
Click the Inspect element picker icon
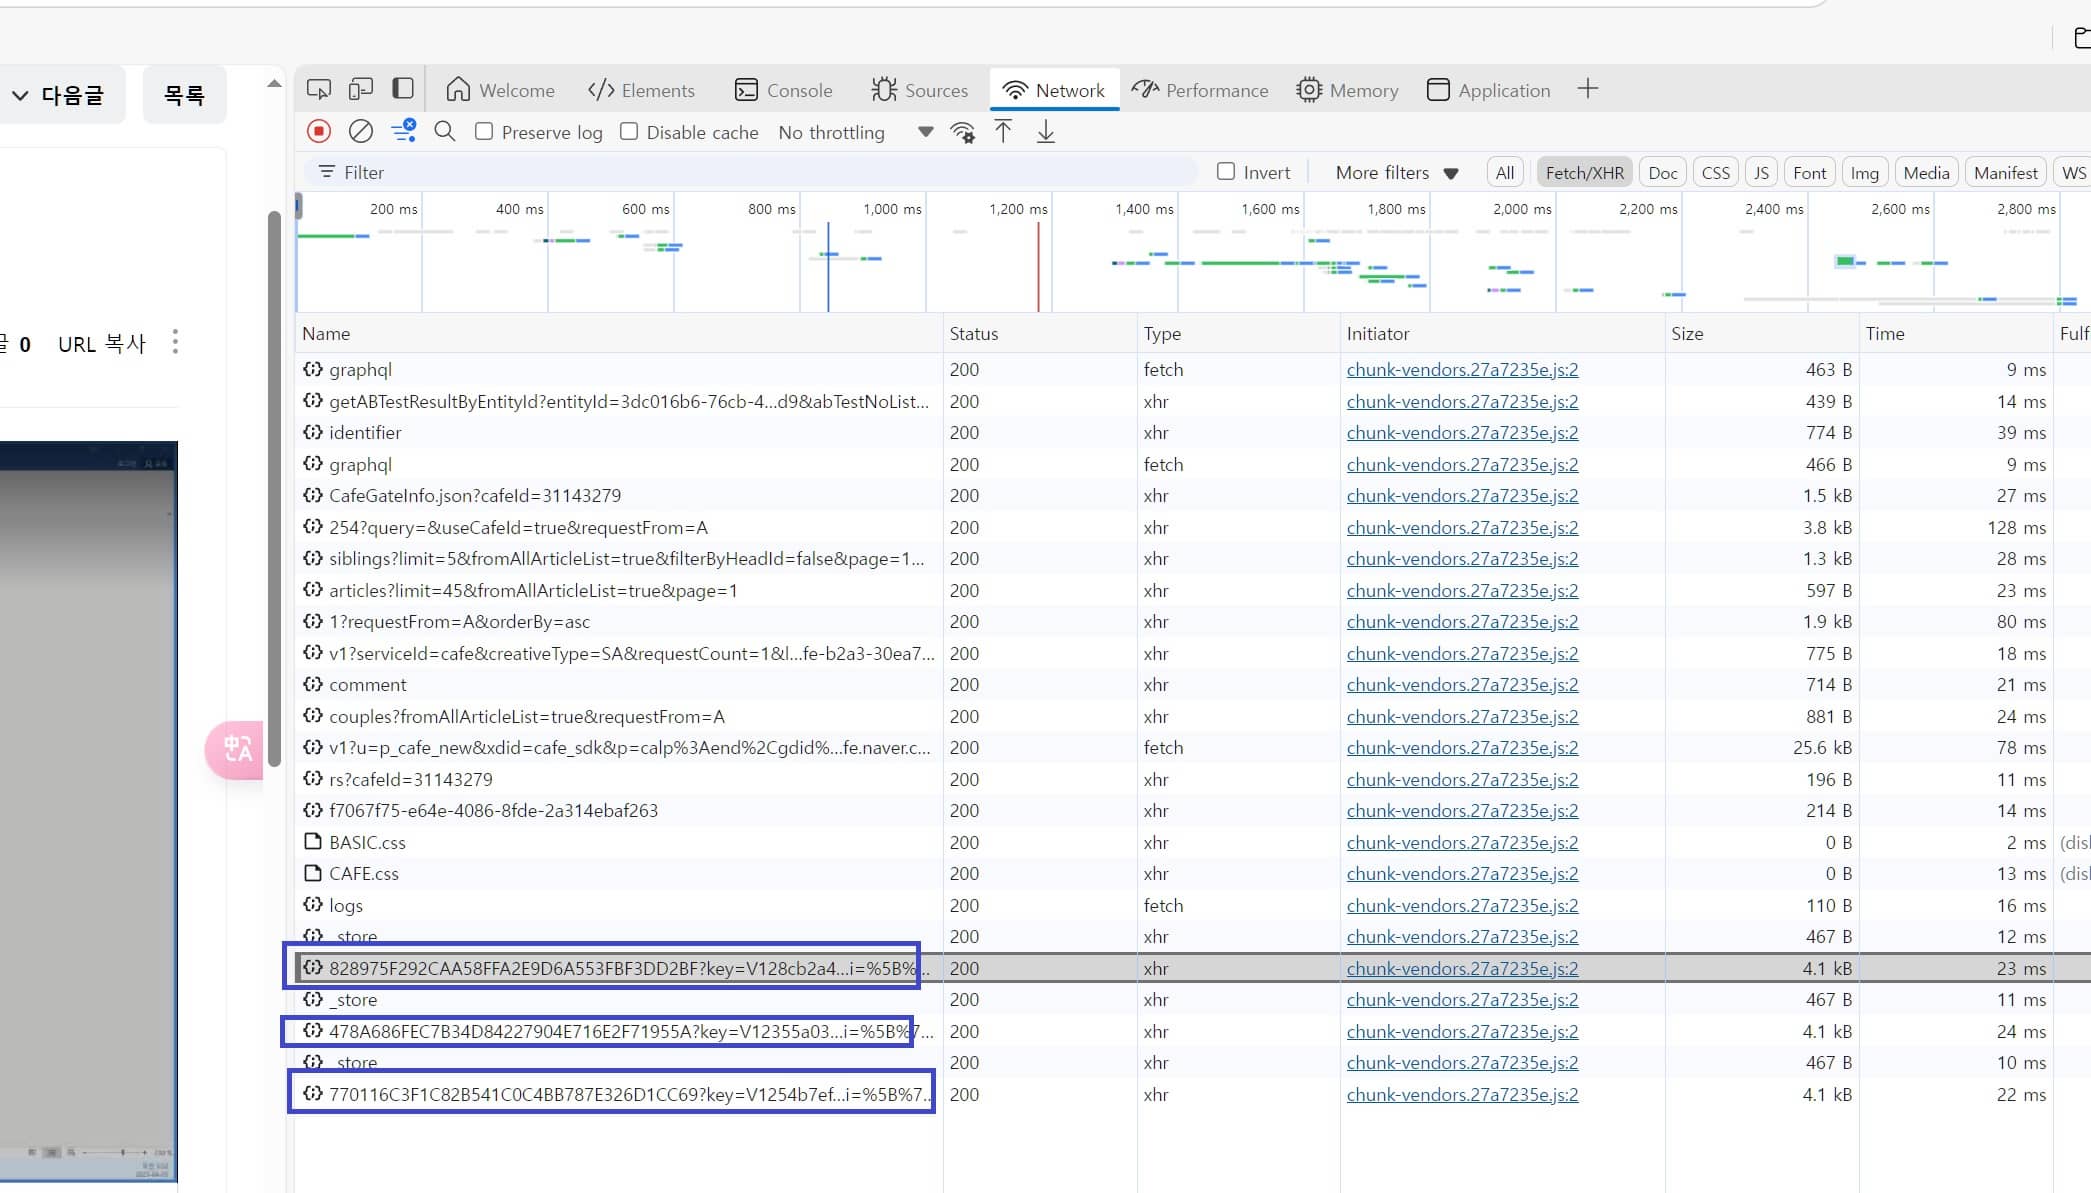point(319,90)
